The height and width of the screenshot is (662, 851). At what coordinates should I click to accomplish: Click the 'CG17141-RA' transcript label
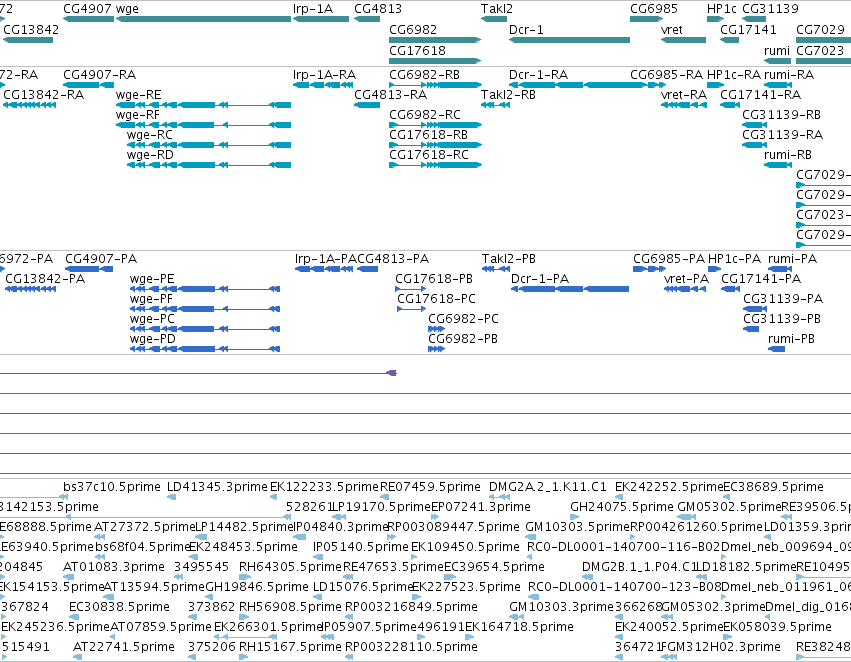[x=760, y=95]
